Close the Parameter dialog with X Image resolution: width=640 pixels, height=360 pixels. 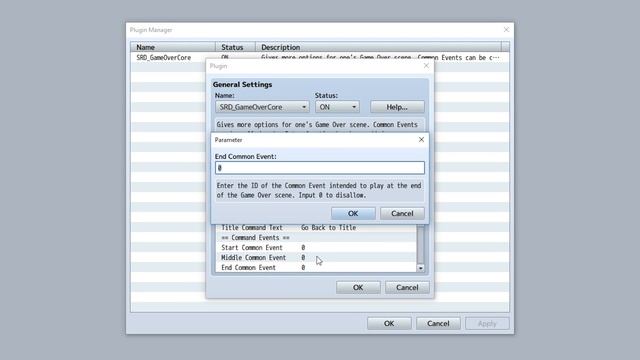point(421,140)
